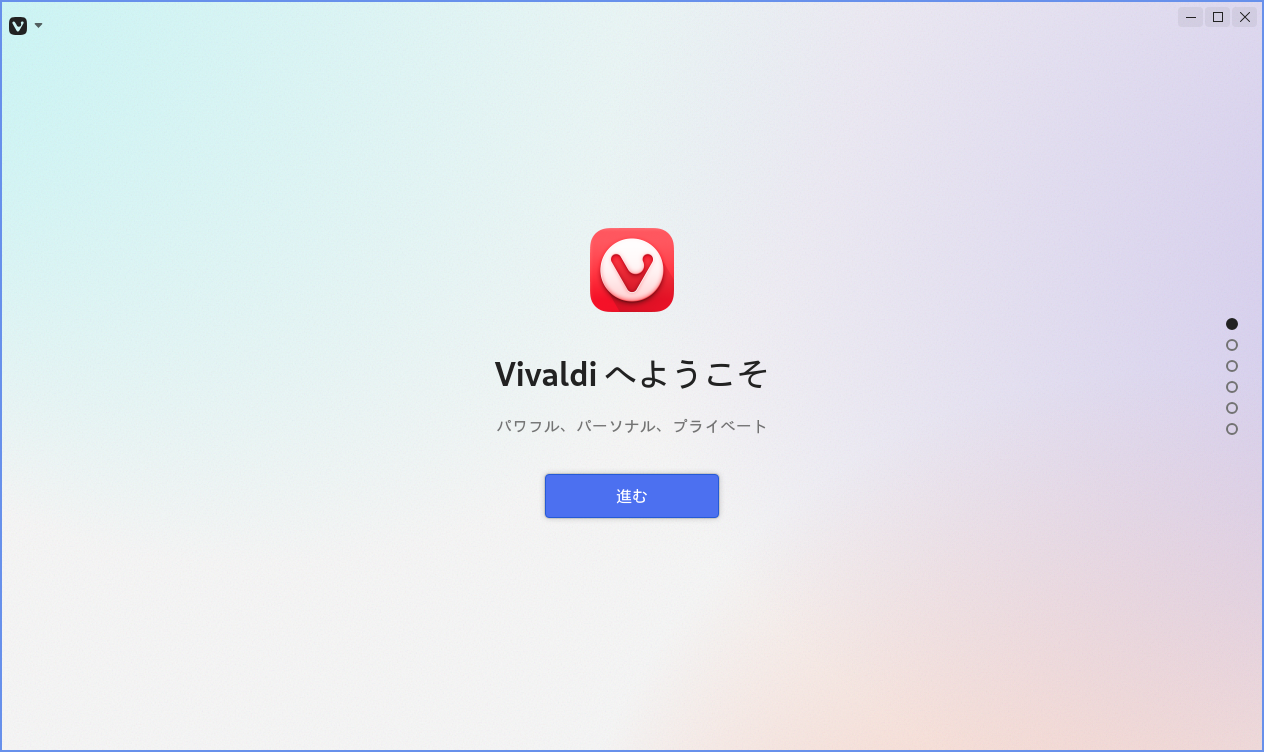Go to the fourth onboarding page dot
This screenshot has width=1264, height=752.
coord(1232,387)
